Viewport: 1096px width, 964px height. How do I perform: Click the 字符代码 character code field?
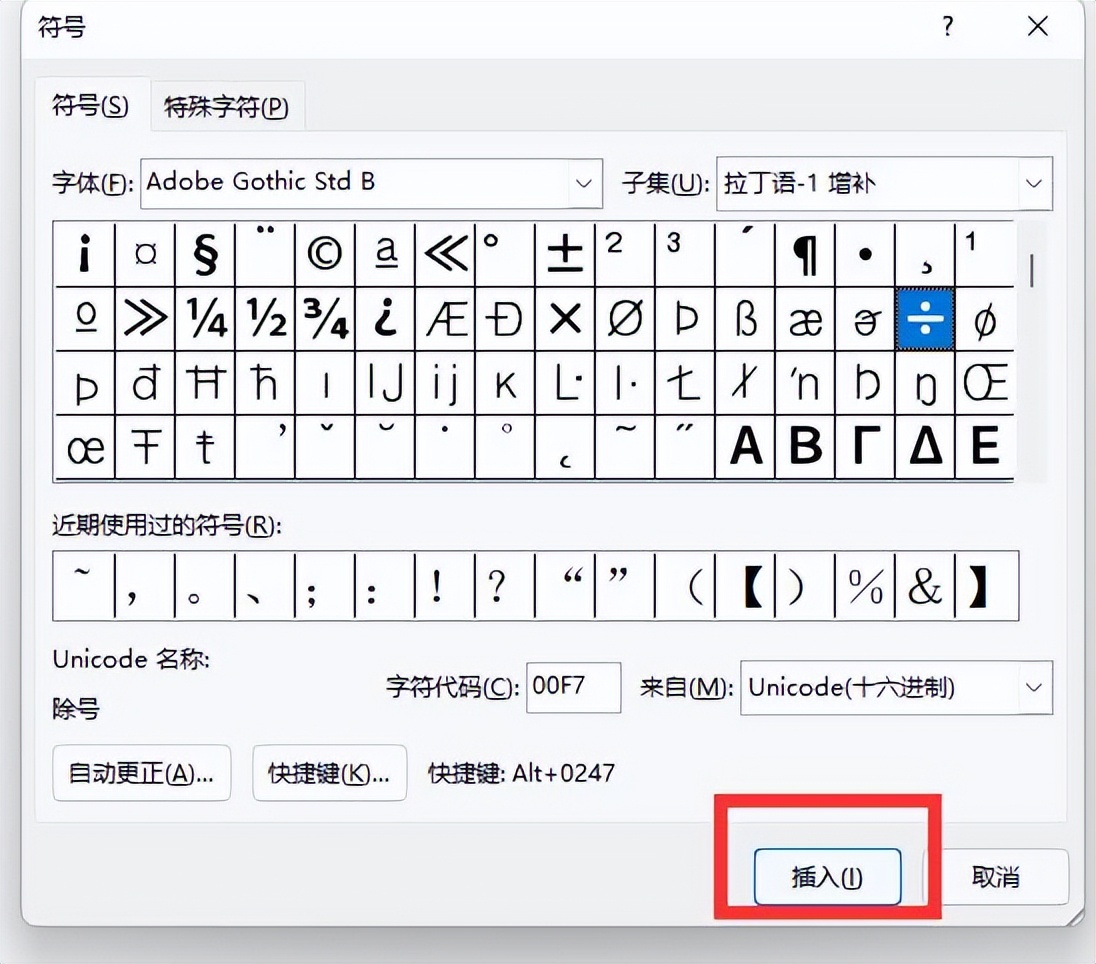573,688
